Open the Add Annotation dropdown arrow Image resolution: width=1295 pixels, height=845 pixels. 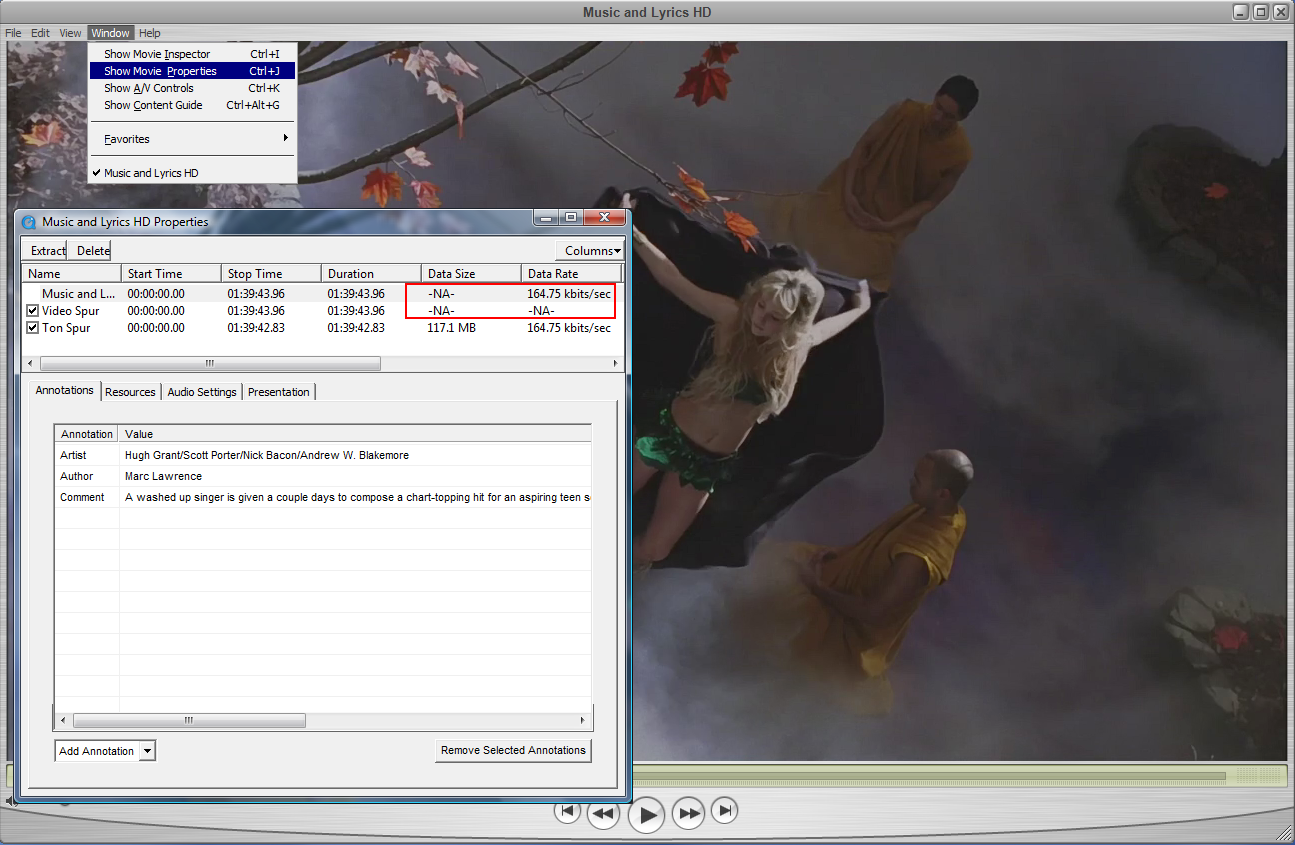coord(147,751)
